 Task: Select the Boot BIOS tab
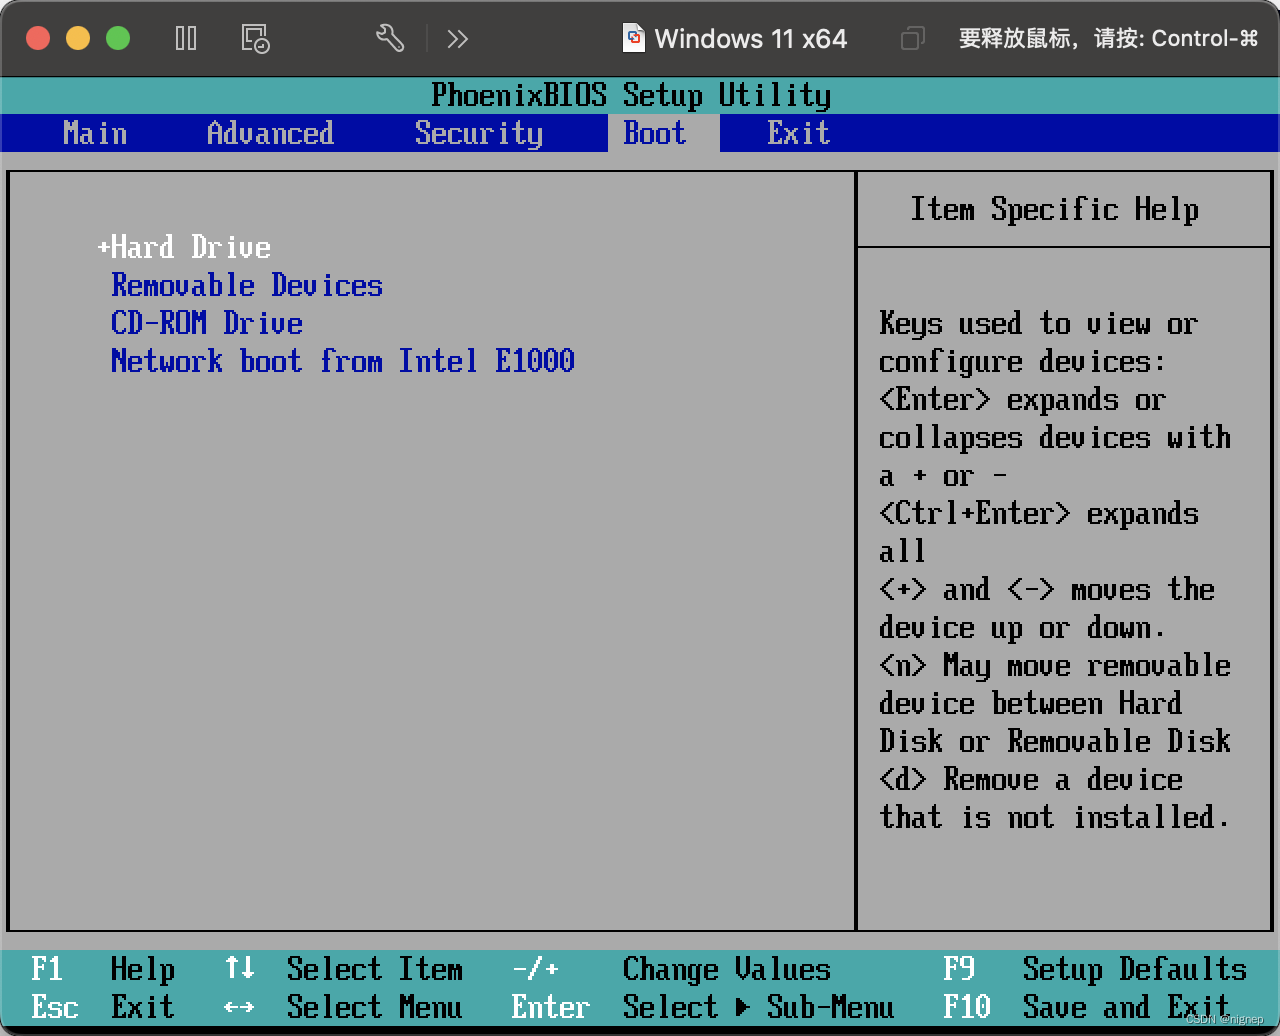[x=655, y=133]
